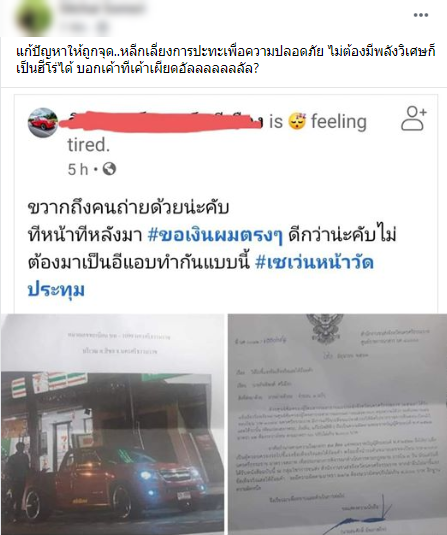Click the shared post text ขวากถึงคนถ่ายด้วยน่ะคับ
This screenshot has height=535, width=447.
(x=128, y=207)
